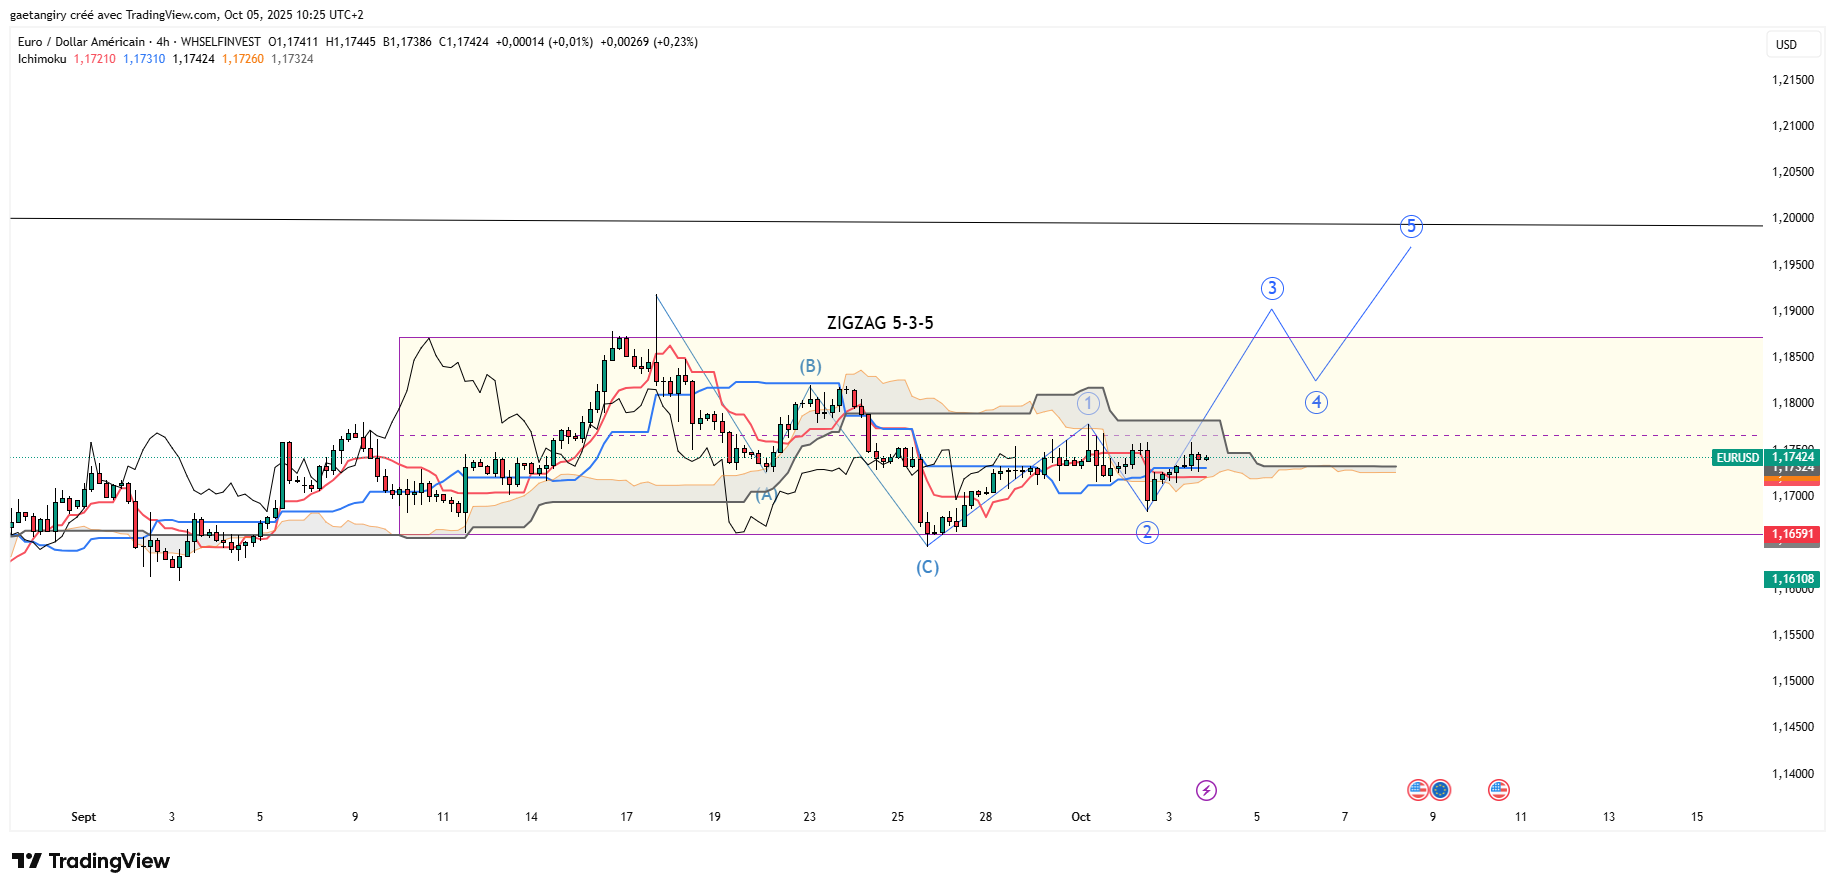Viewport: 1835px width, 891px height.
Task: Click date 7 on the time axis
Action: 1345,817
